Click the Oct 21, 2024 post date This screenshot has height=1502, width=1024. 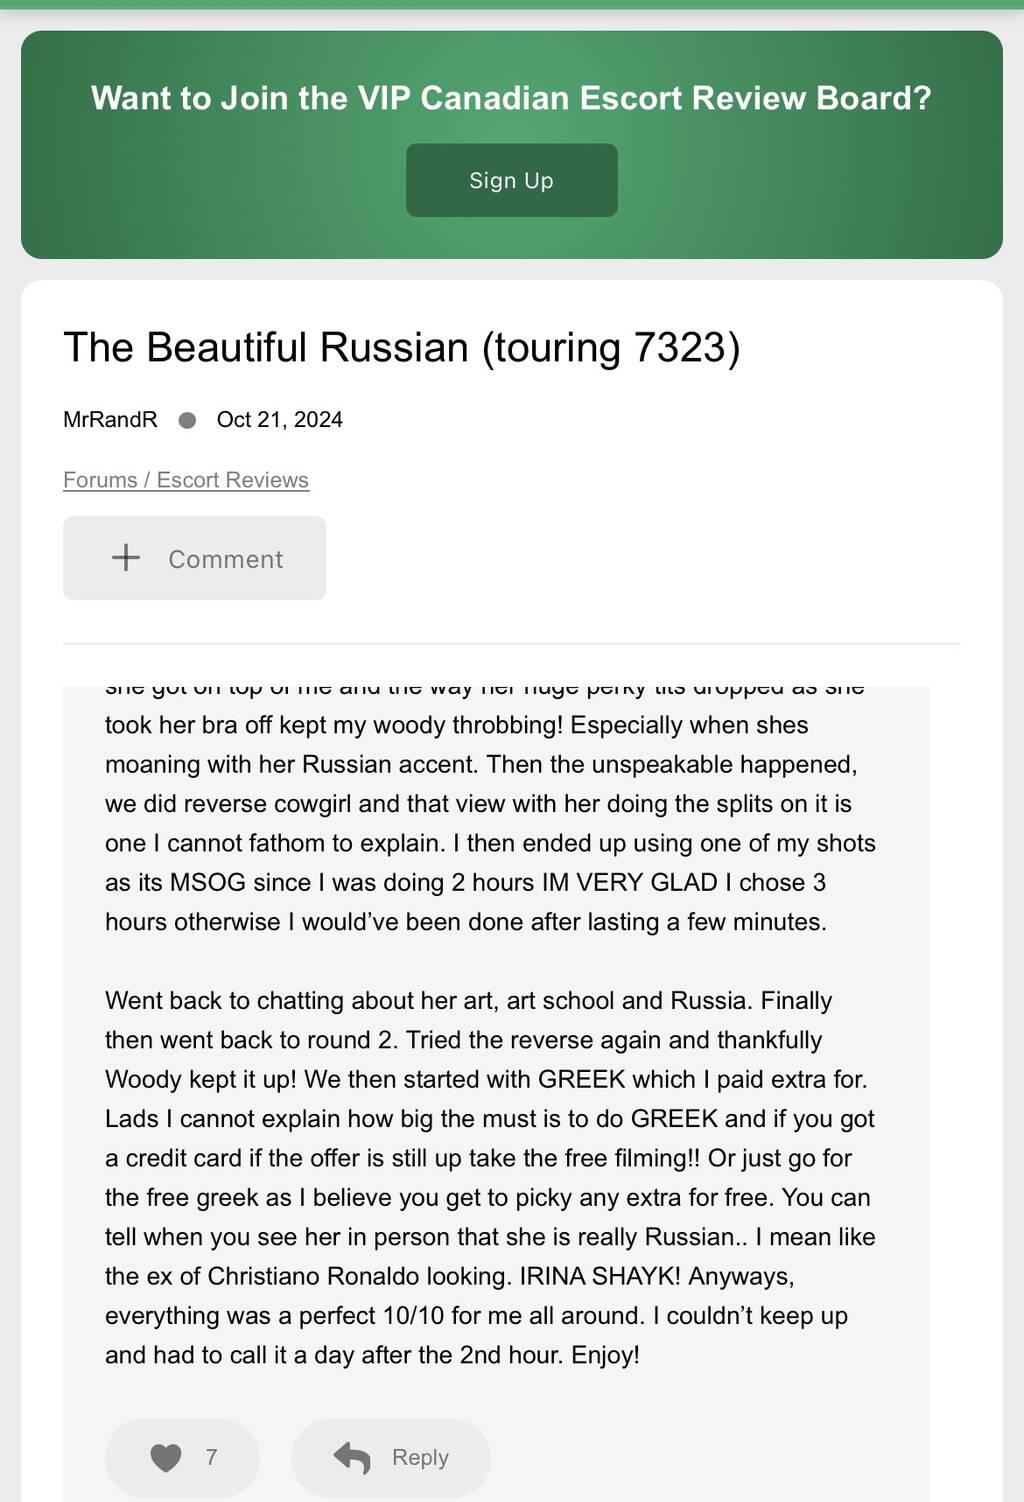[x=279, y=420]
